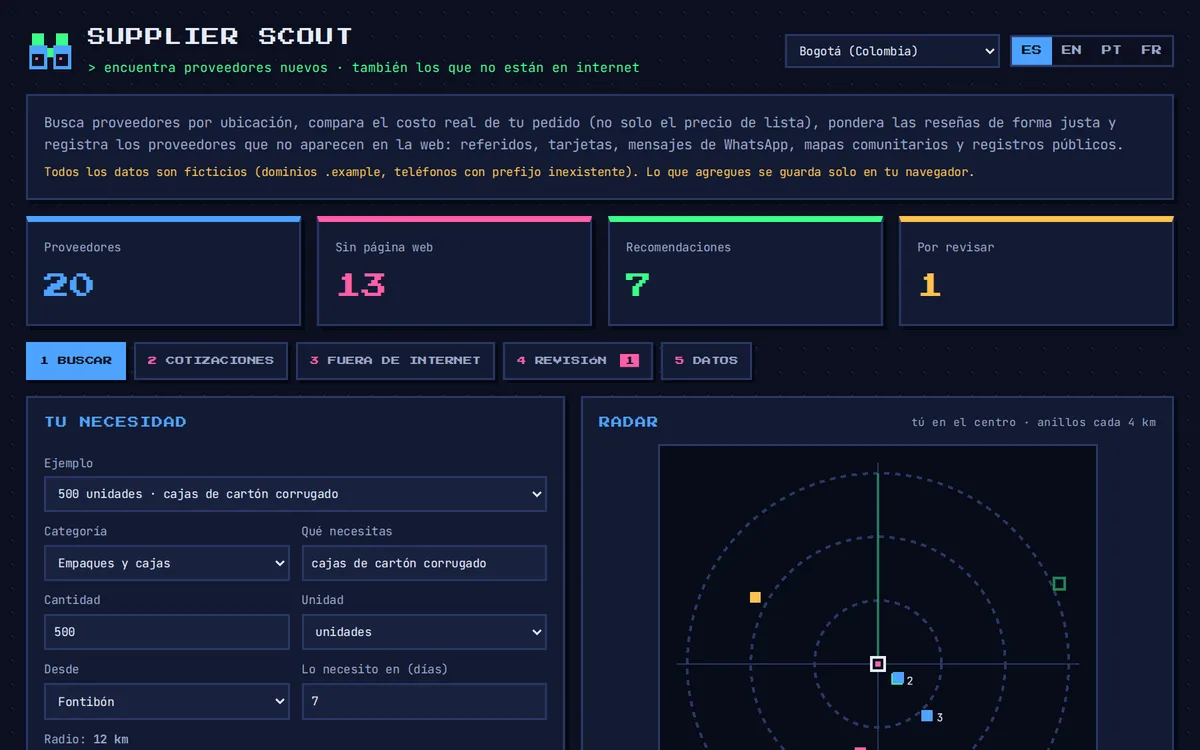Switch language to FR
The height and width of the screenshot is (750, 1200).
coord(1151,50)
